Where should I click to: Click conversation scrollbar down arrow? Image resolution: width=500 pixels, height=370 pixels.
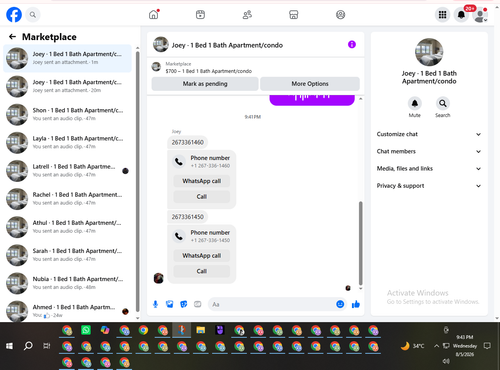[x=360, y=288]
